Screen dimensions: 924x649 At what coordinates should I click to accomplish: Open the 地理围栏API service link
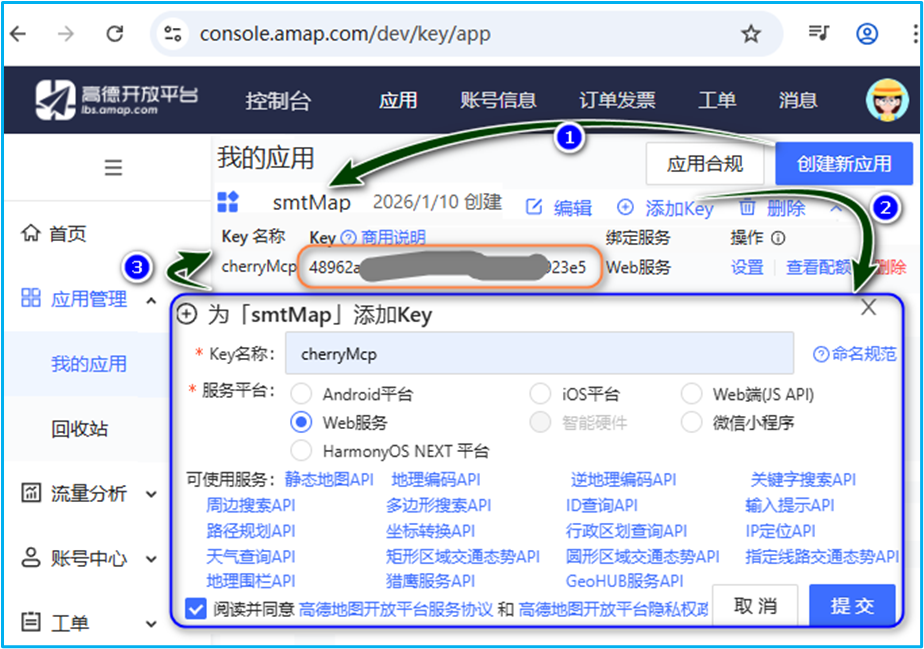point(251,581)
